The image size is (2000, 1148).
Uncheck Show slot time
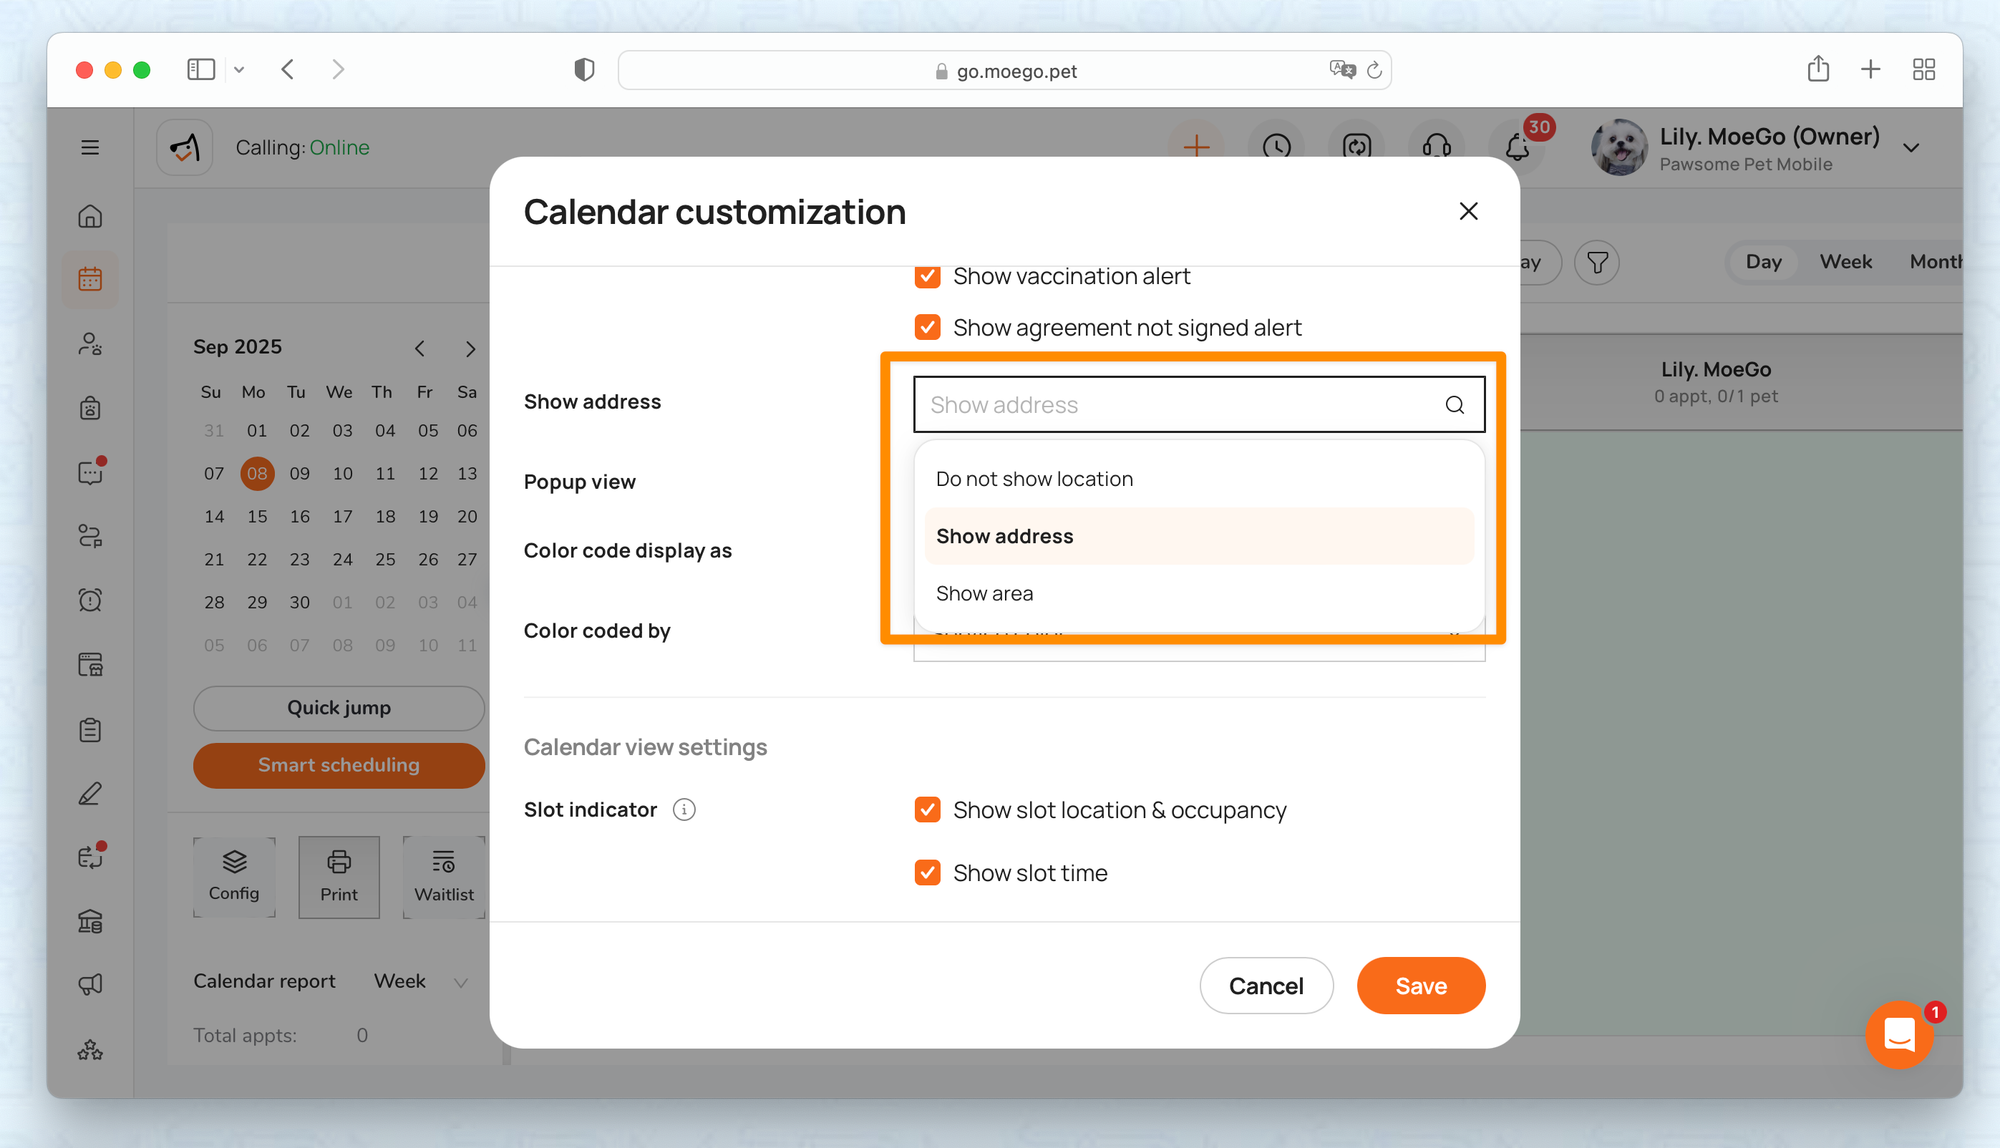click(x=927, y=872)
